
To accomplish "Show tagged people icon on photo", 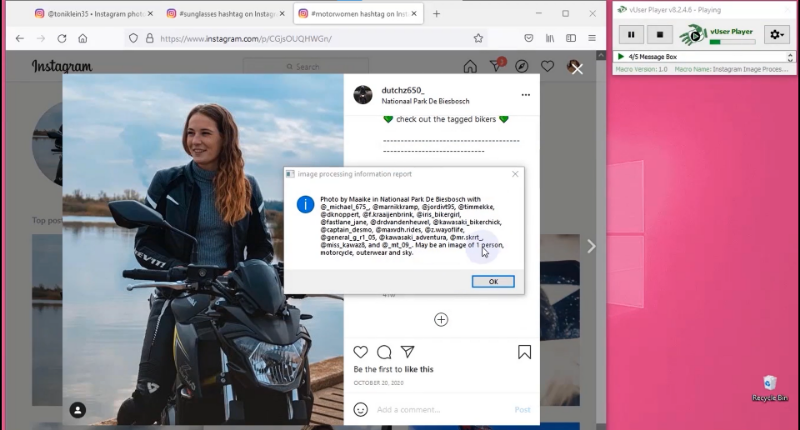I will [78, 410].
